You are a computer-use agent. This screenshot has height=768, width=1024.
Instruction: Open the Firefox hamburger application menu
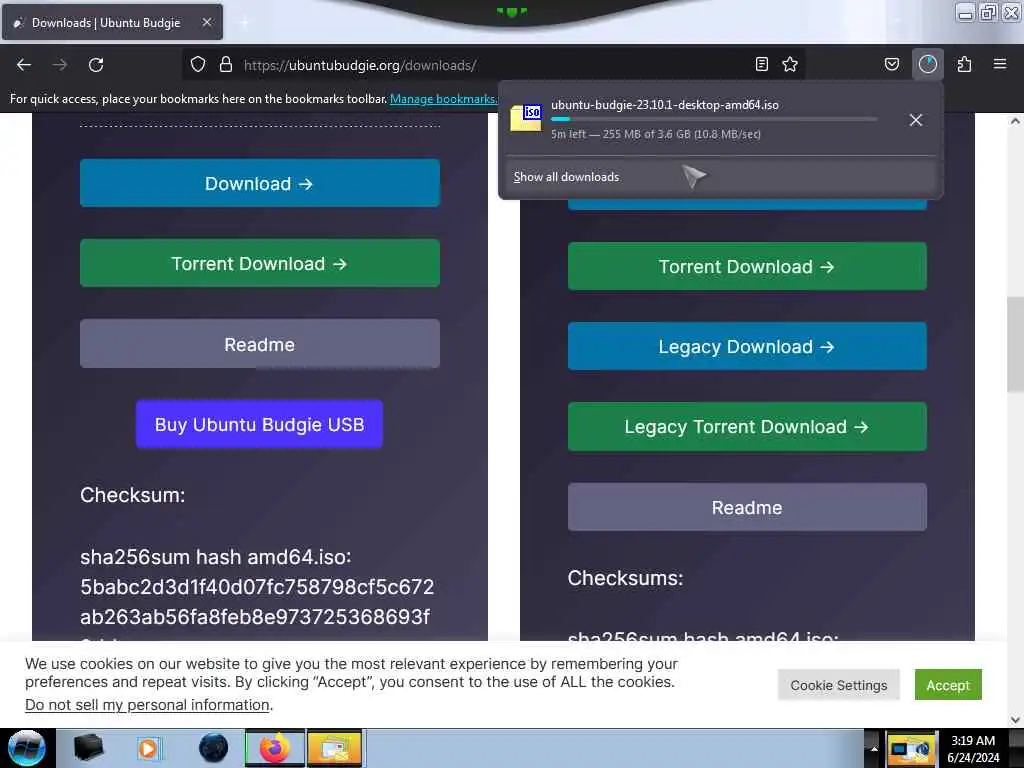tap(999, 64)
